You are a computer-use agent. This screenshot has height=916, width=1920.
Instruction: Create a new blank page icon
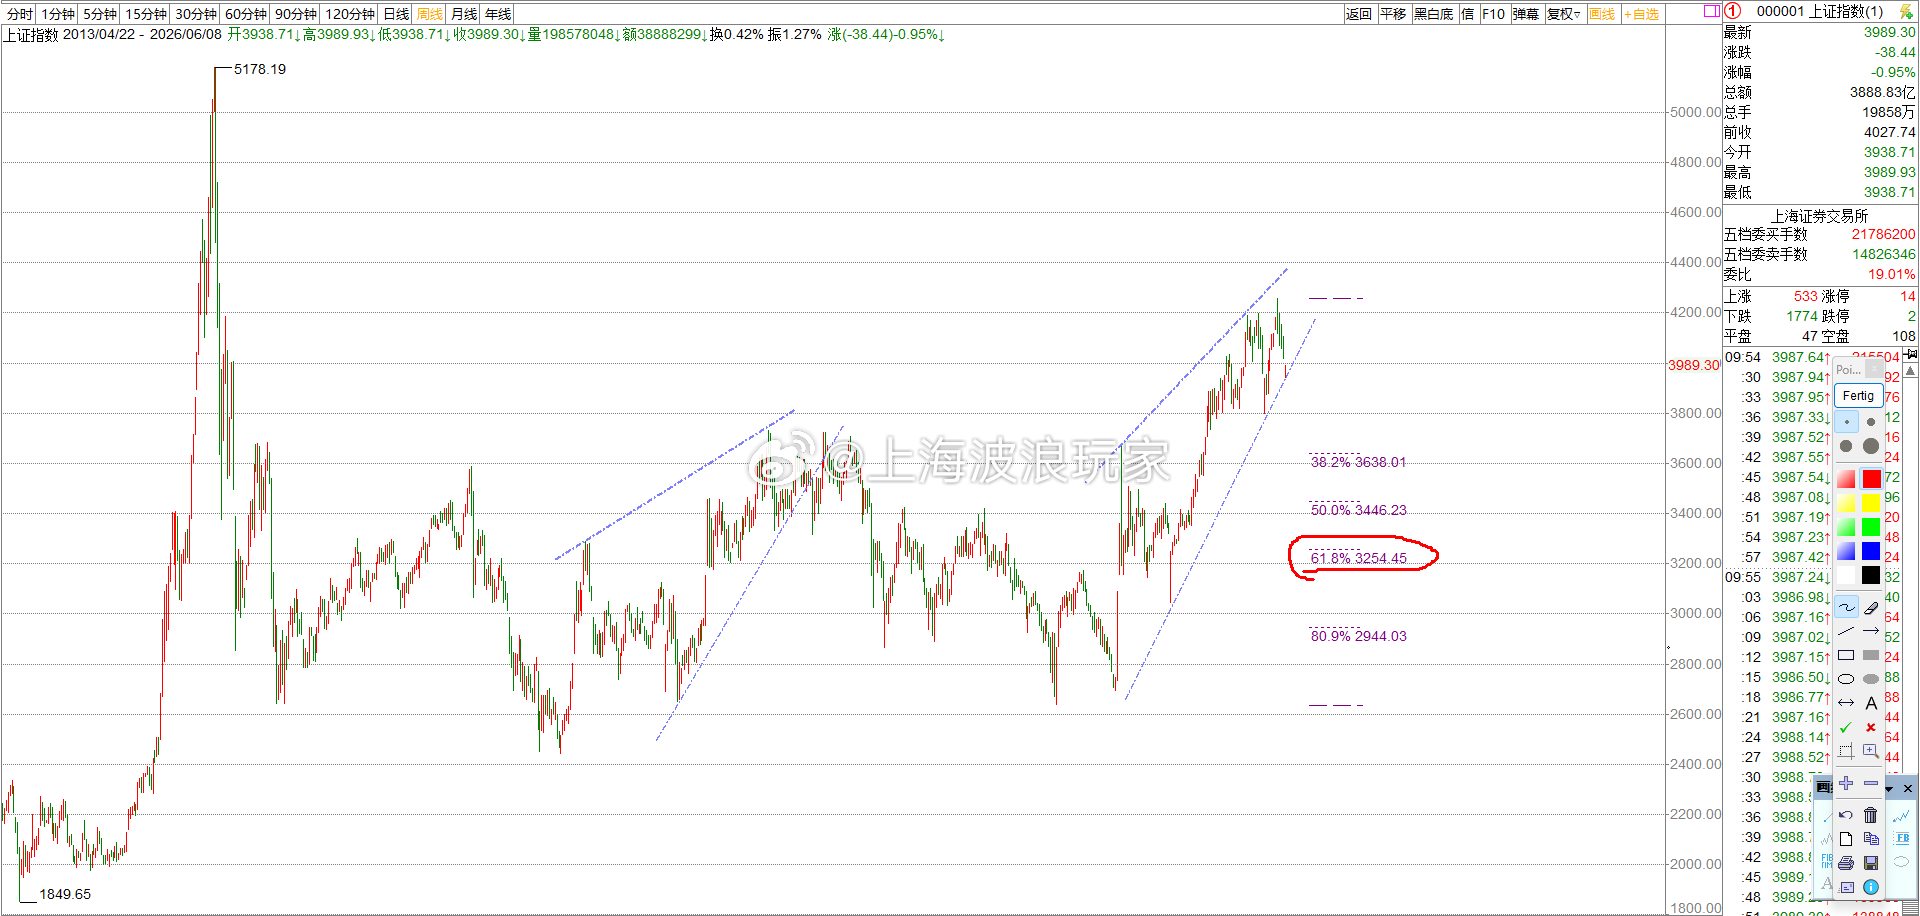(x=1846, y=839)
